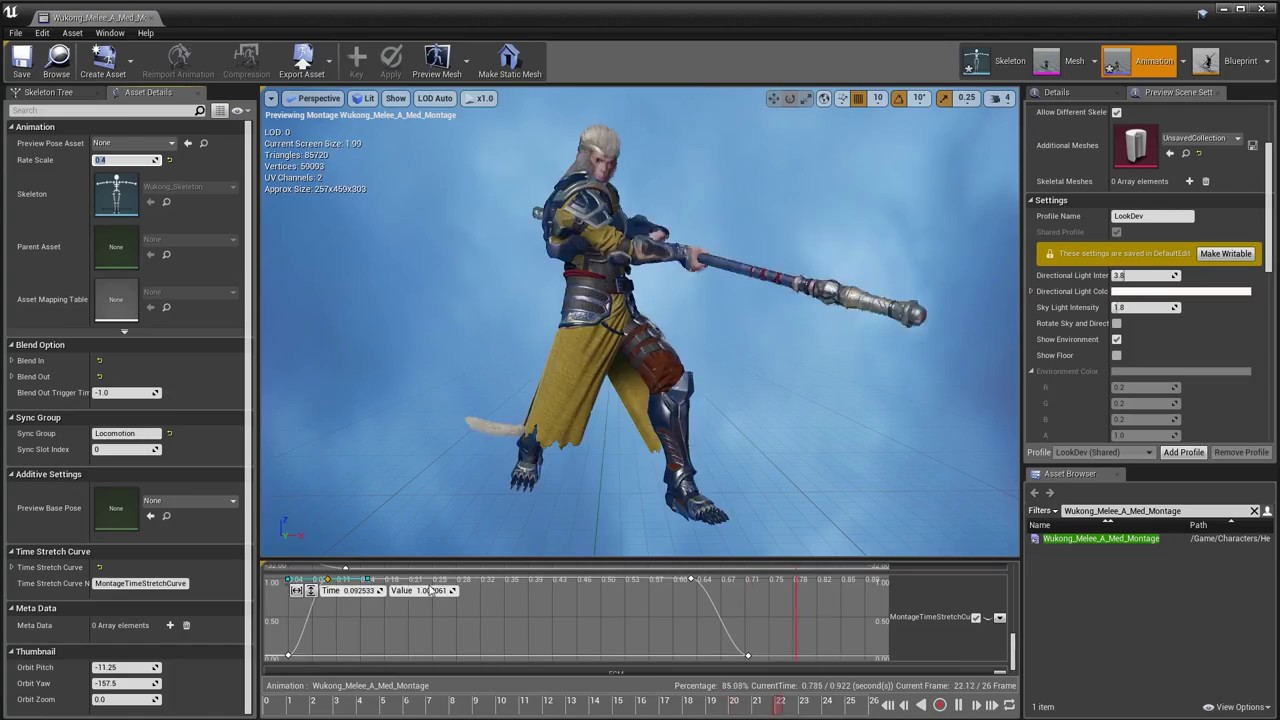Viewport: 1280px width, 720px height.
Task: Open the Perspective view button
Action: (x=313, y=98)
